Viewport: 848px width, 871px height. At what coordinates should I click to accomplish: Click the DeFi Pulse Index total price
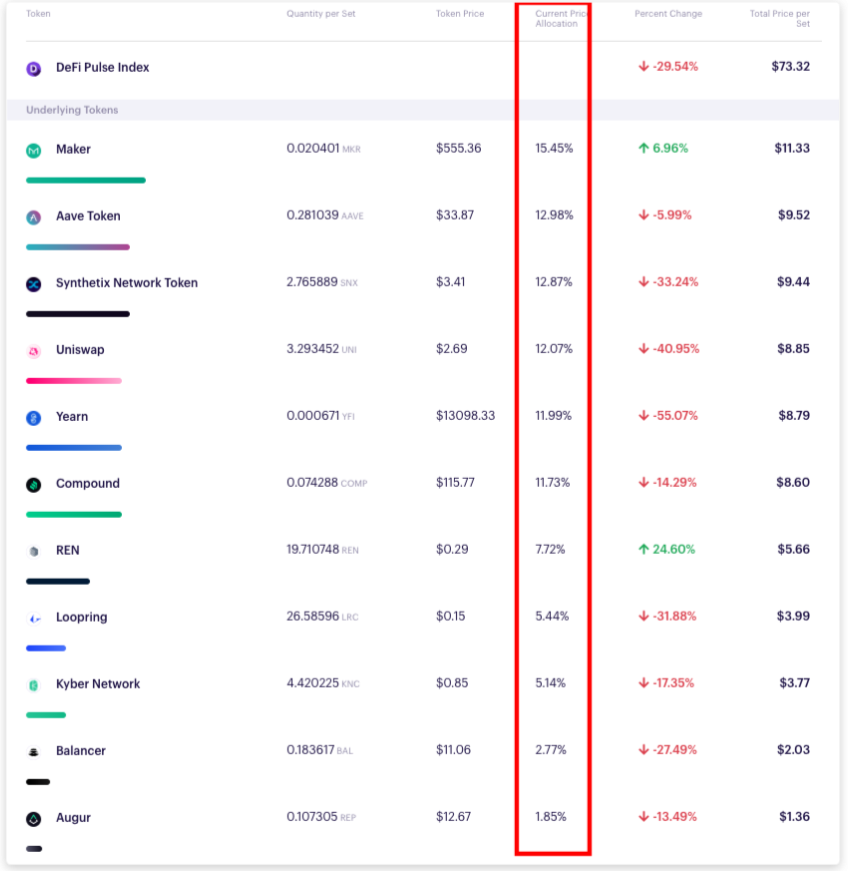791,67
